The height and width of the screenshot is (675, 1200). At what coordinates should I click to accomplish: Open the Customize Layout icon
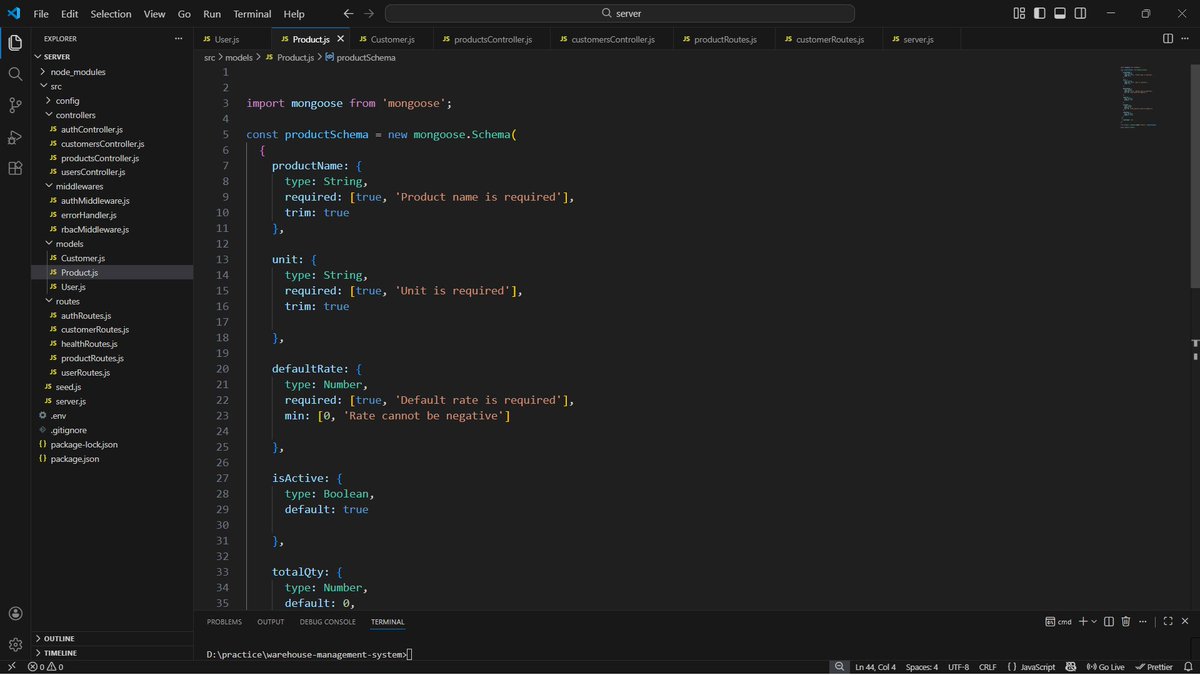coord(1019,13)
